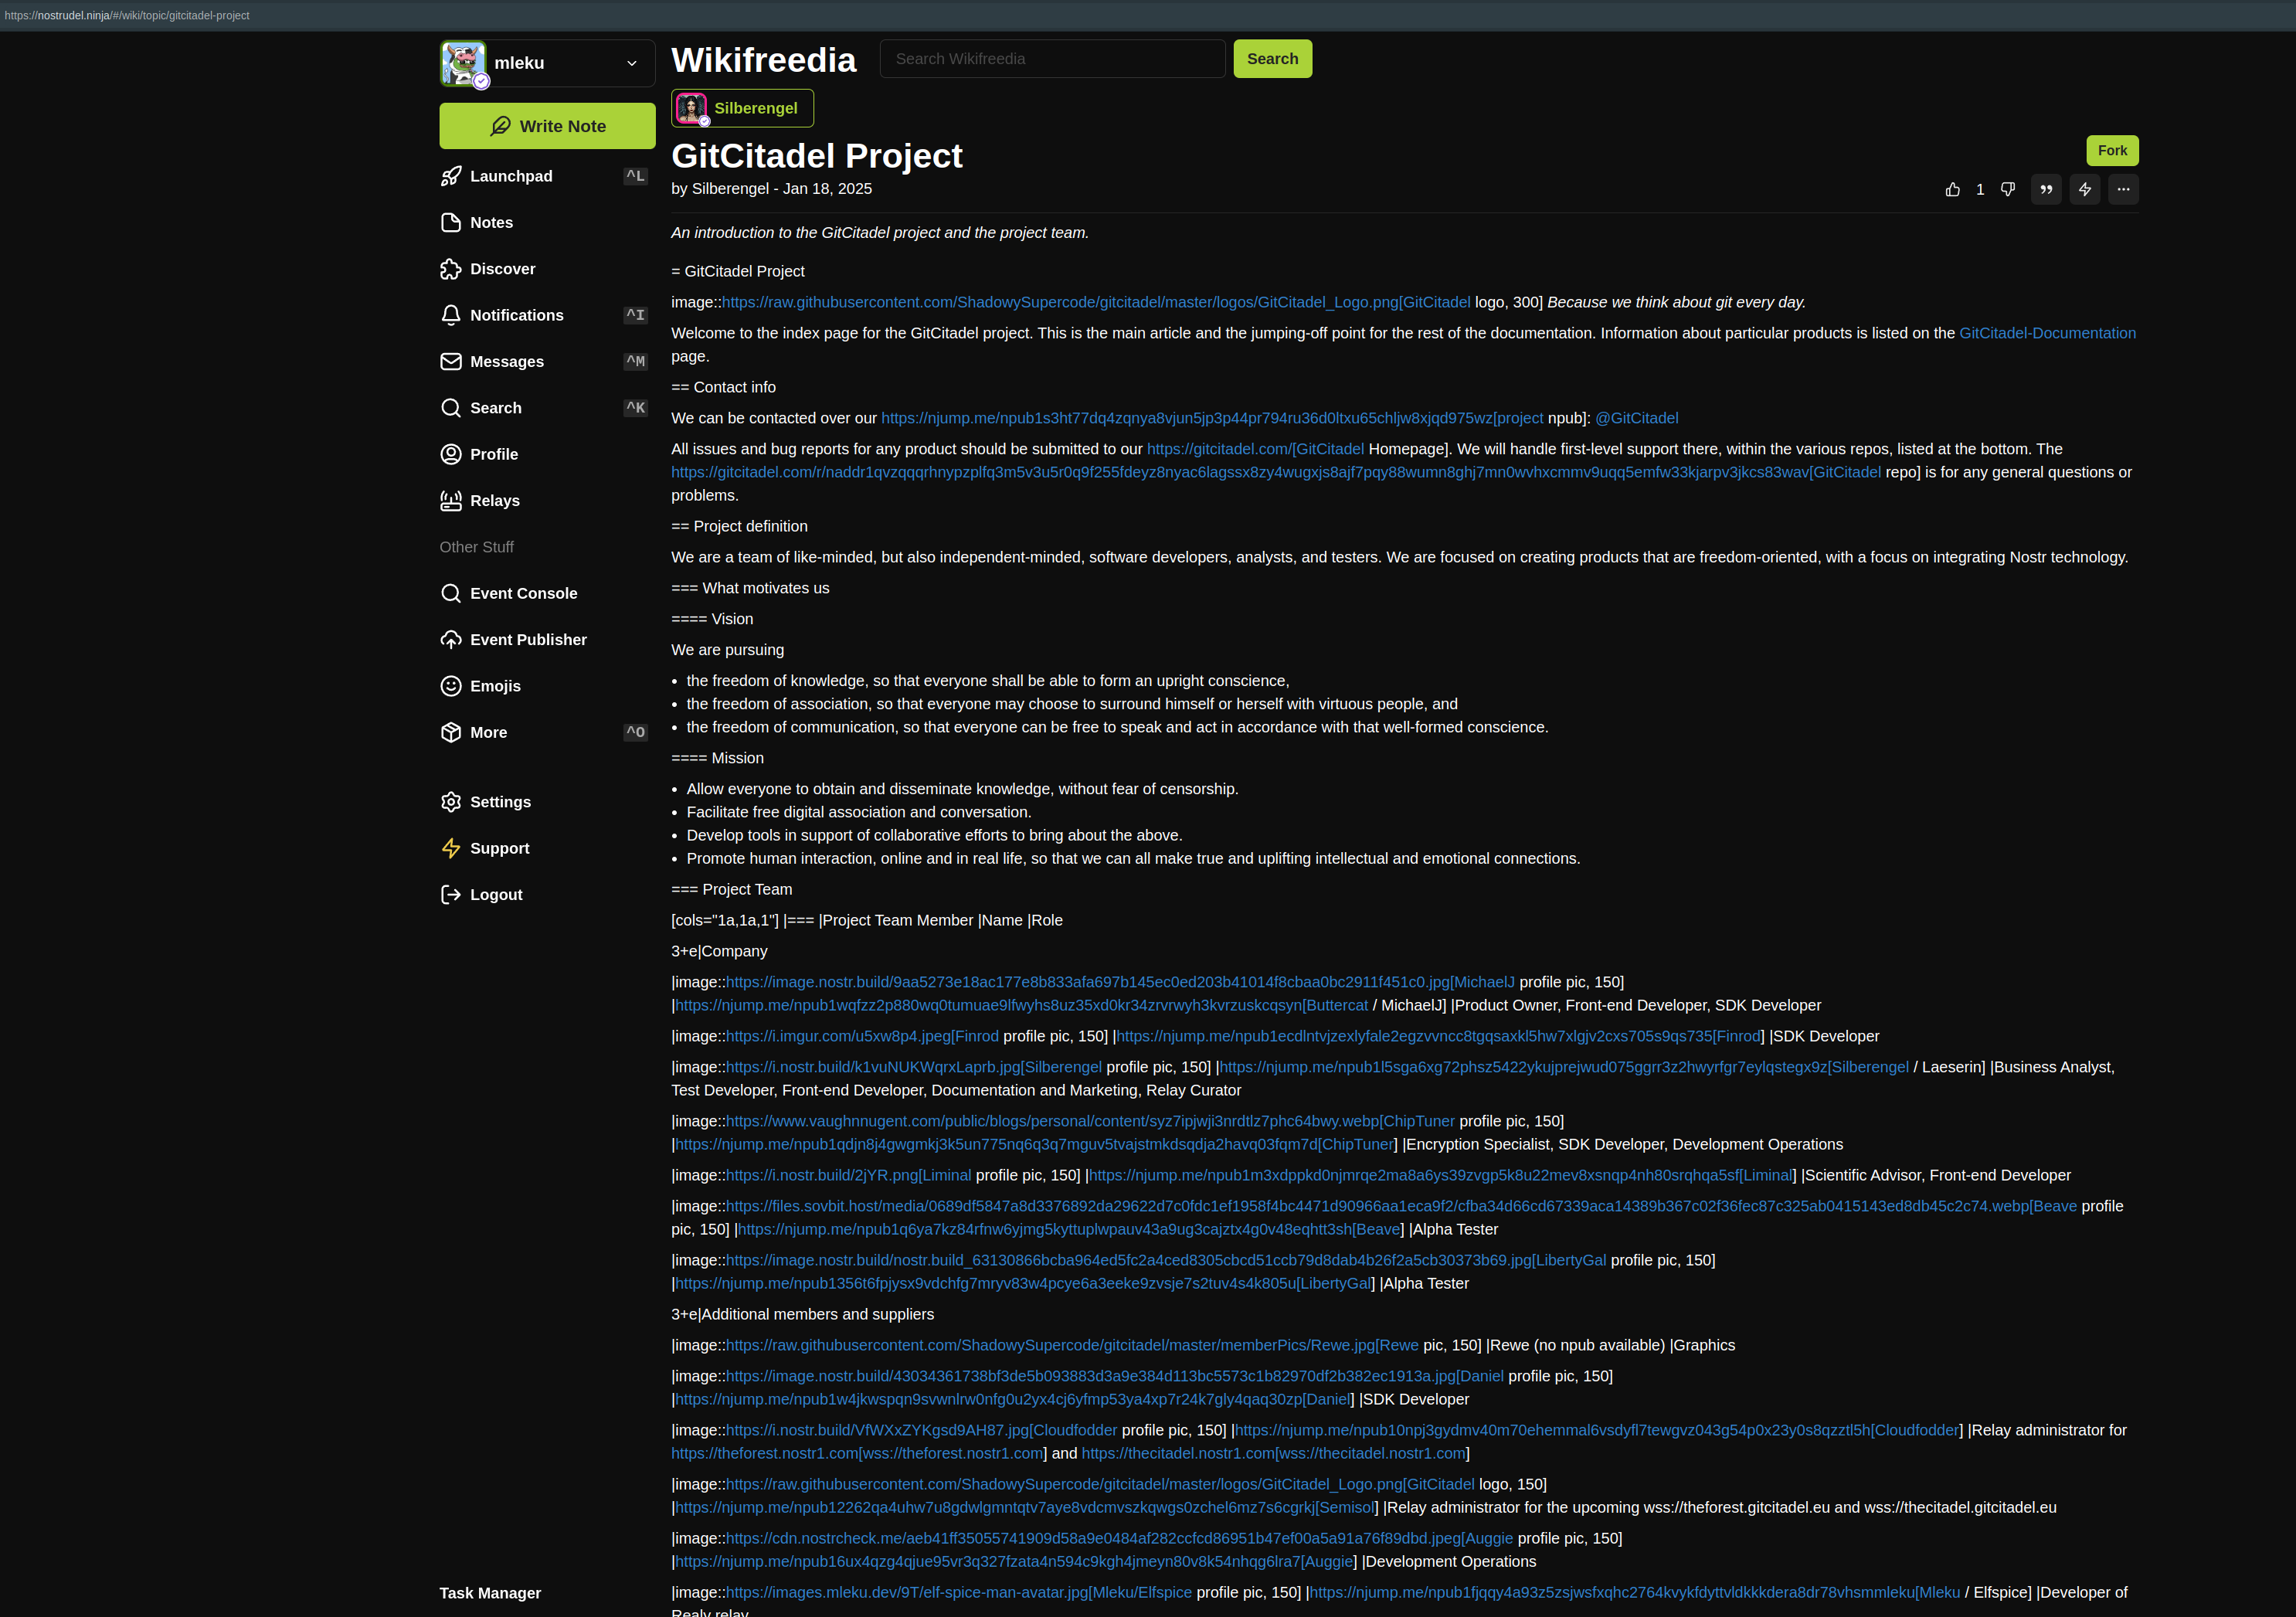Open the Messages envelope icon
This screenshot has height=1617, width=2296.
click(x=451, y=361)
